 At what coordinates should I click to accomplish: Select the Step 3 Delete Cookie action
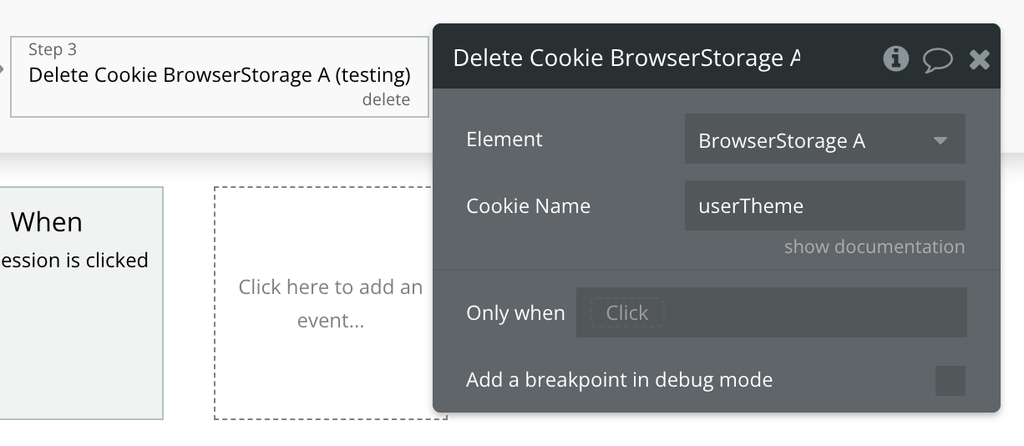tap(219, 77)
